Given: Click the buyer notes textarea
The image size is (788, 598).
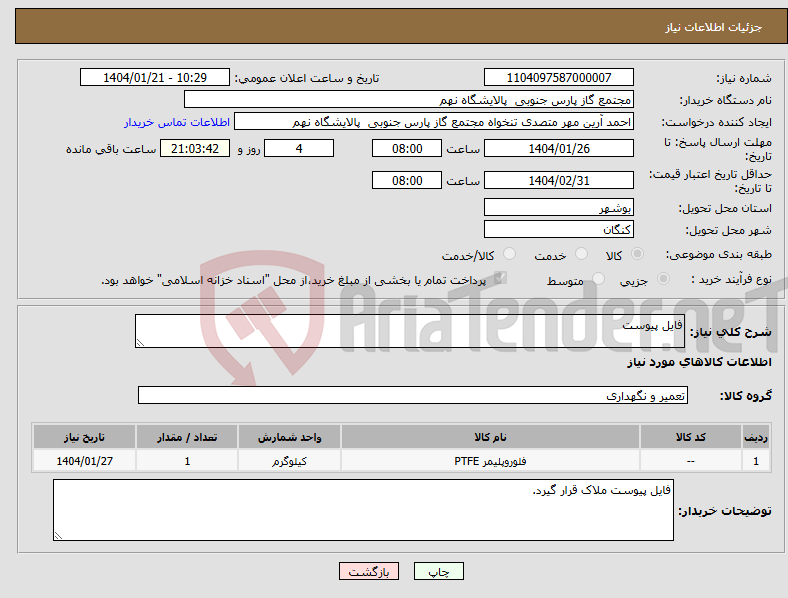Looking at the screenshot, I should 363,510.
